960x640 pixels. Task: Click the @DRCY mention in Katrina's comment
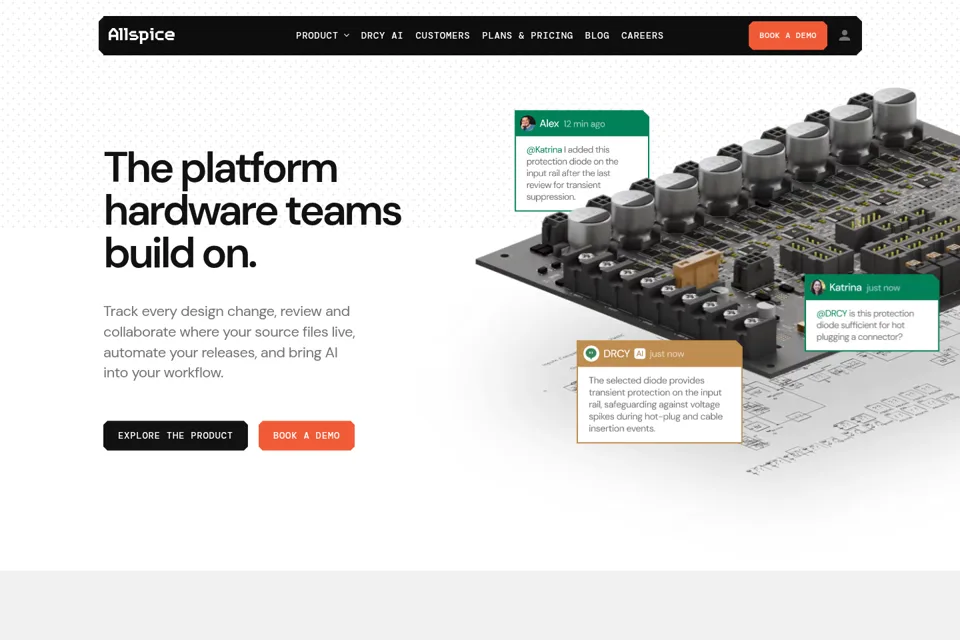click(831, 313)
